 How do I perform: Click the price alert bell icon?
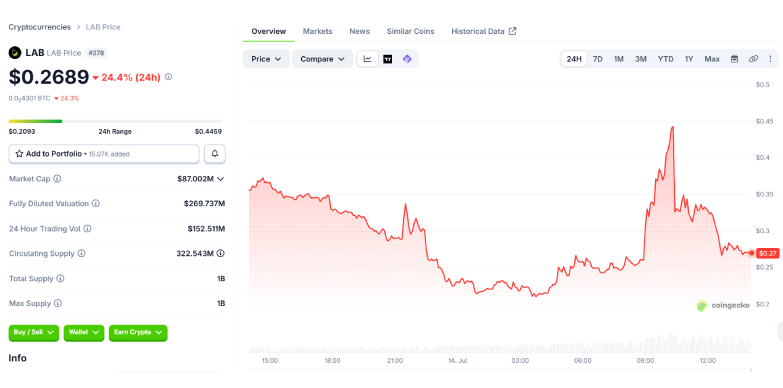tap(215, 154)
